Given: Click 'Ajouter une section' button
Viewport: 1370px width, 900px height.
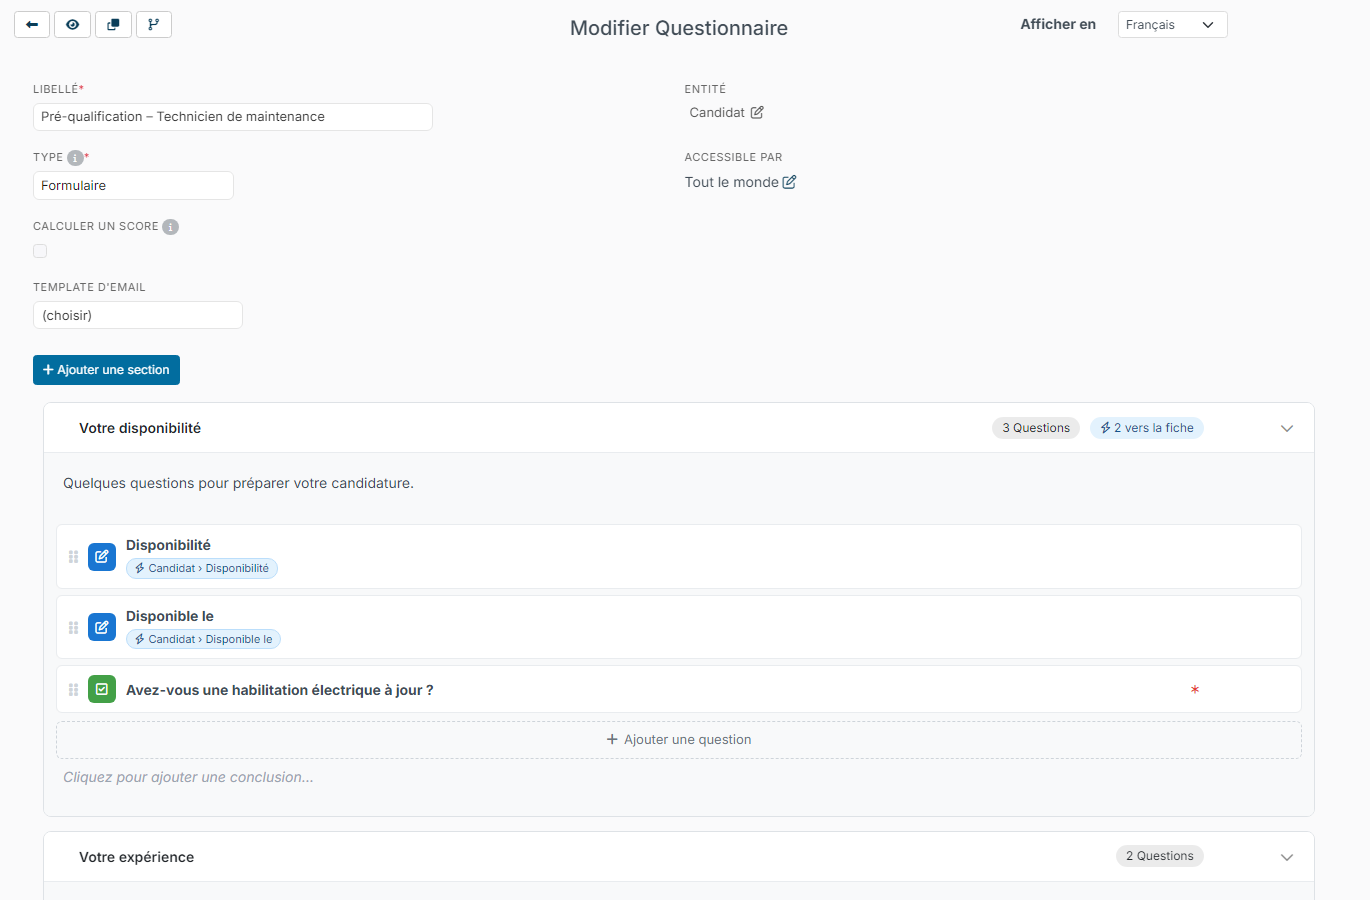Looking at the screenshot, I should coord(106,370).
